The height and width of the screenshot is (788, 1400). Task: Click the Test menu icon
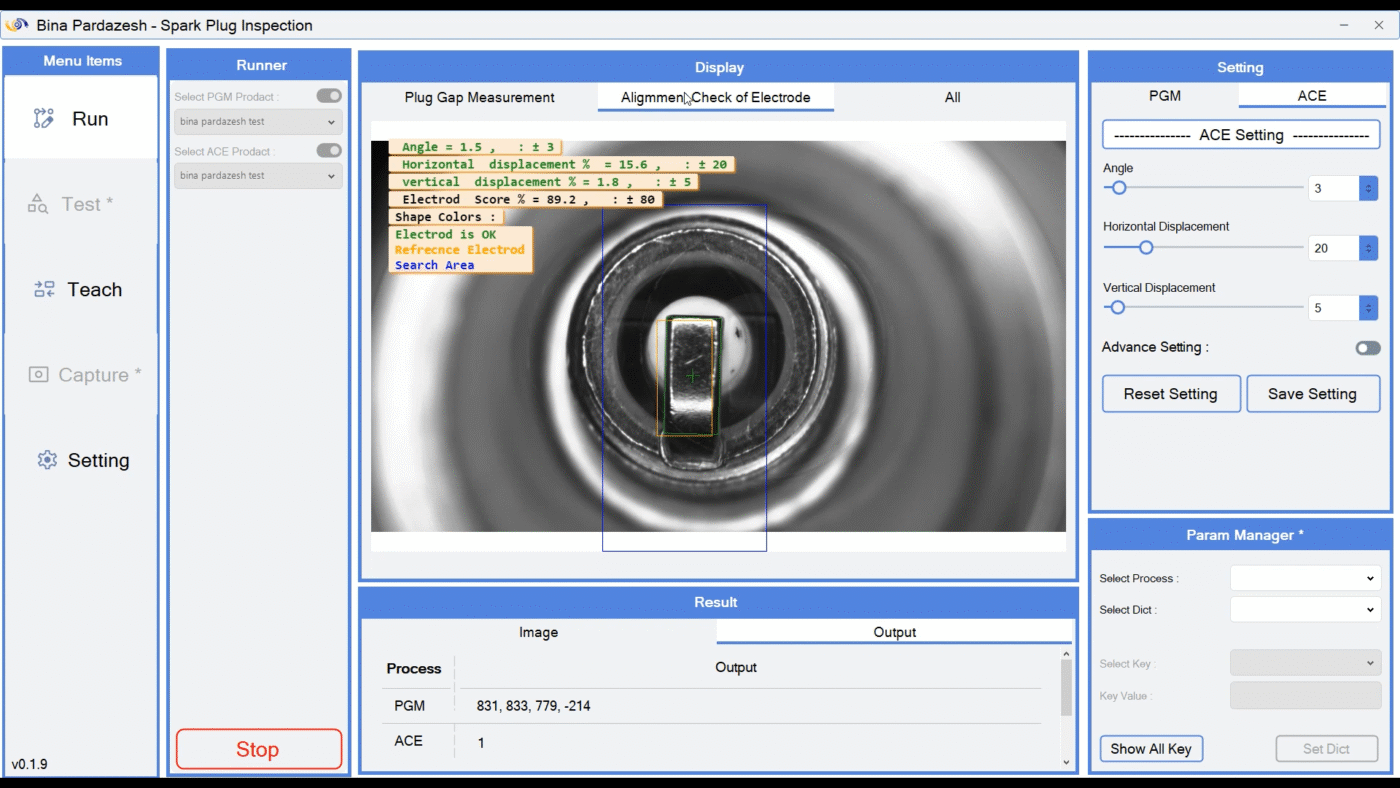[38, 204]
